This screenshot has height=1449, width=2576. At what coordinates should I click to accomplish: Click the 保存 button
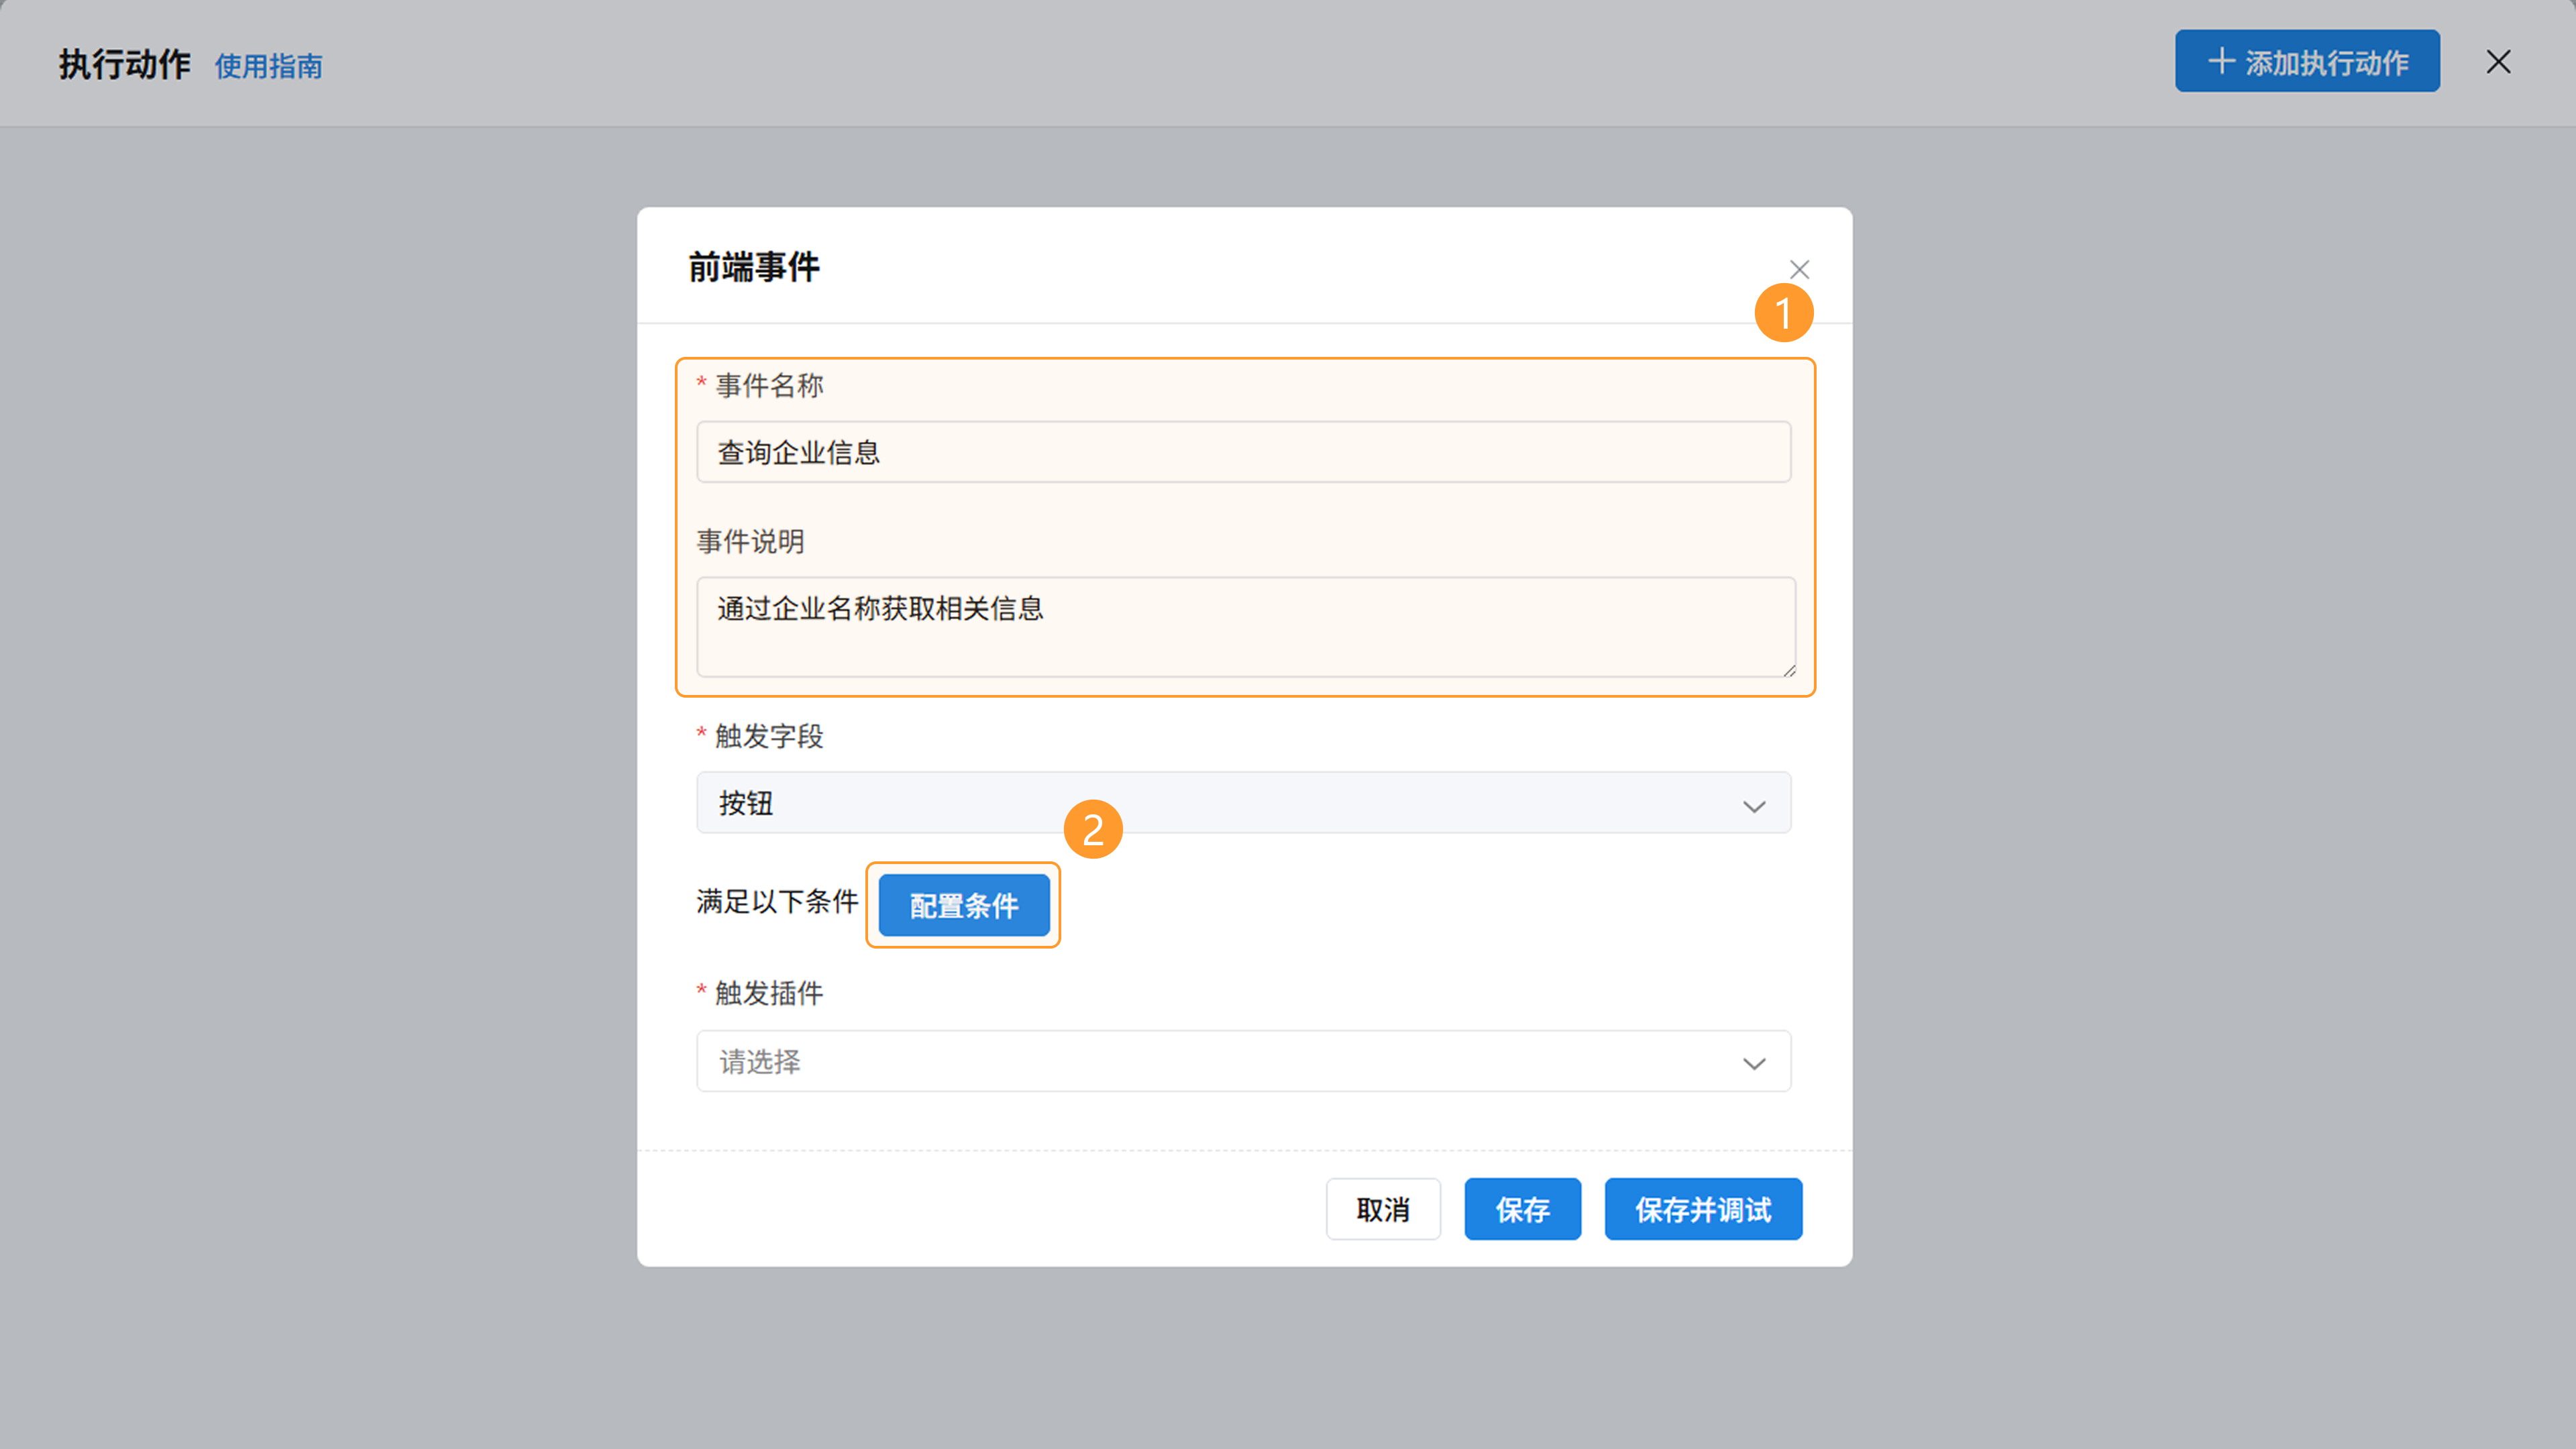1522,1209
